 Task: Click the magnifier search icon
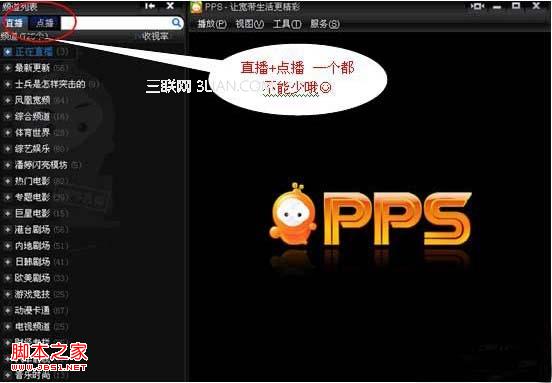(x=176, y=23)
